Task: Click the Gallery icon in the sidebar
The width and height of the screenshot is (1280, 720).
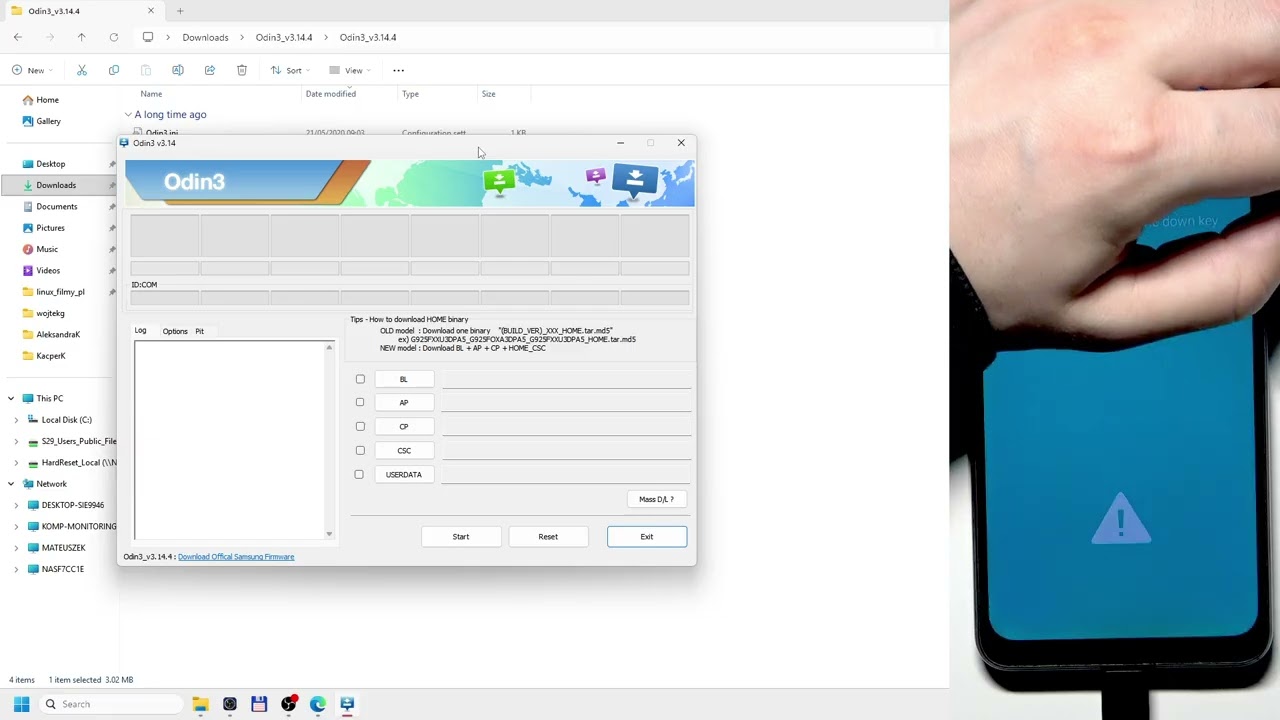Action: (x=28, y=121)
